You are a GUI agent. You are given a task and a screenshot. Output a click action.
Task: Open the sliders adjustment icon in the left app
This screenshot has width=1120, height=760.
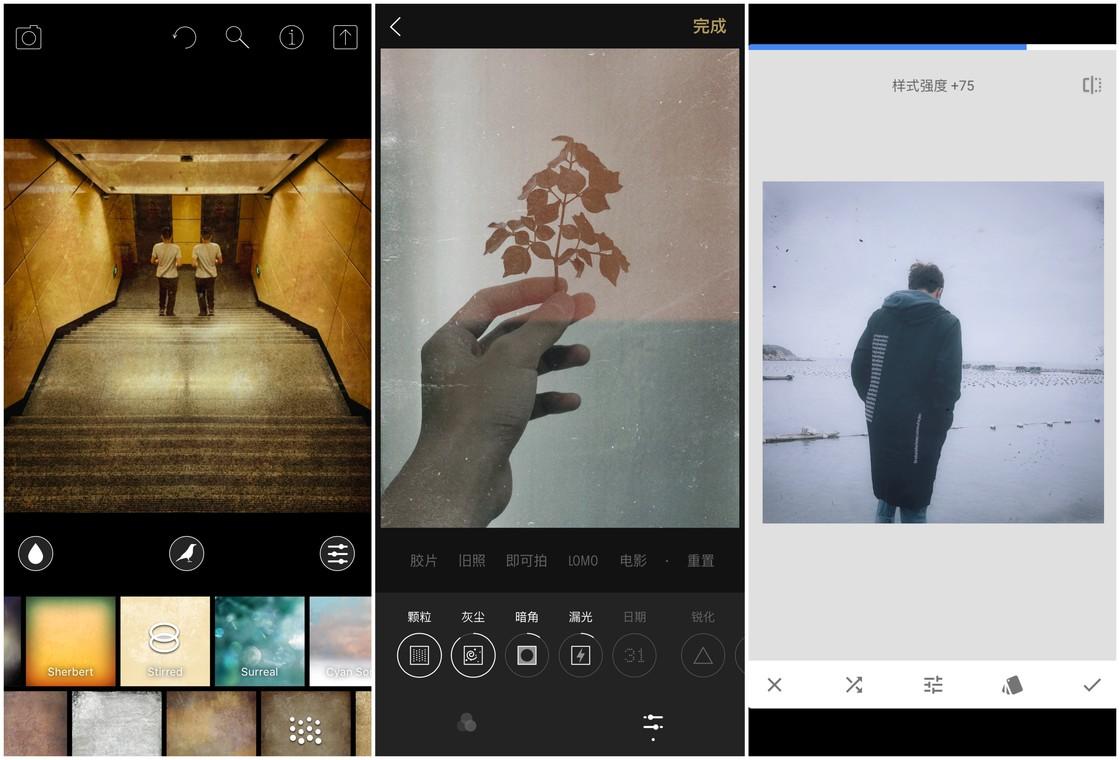[x=337, y=554]
